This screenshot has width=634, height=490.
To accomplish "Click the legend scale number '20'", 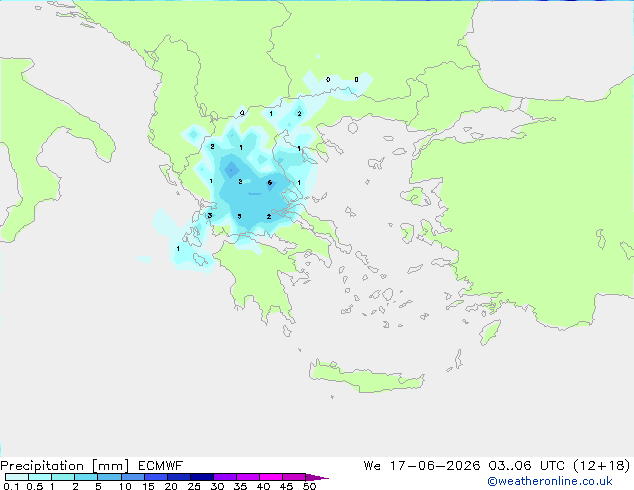I will [171, 486].
